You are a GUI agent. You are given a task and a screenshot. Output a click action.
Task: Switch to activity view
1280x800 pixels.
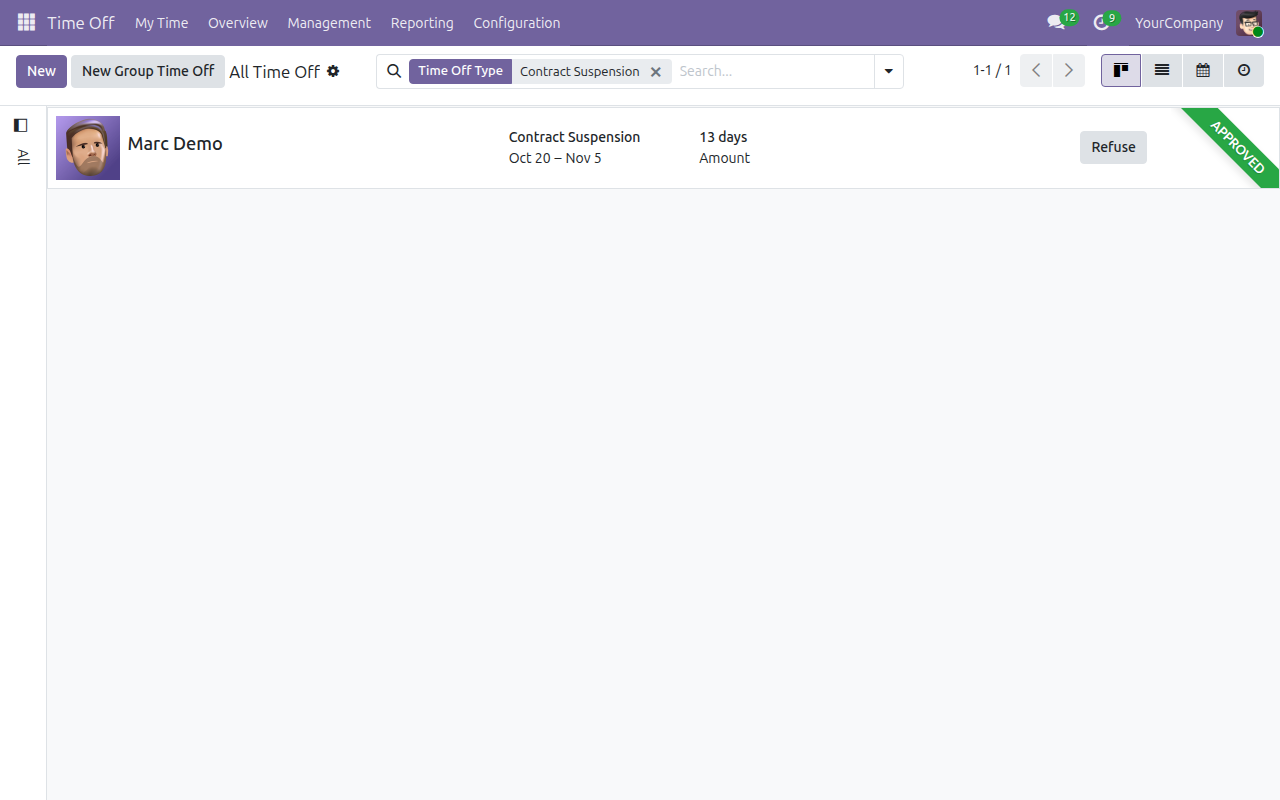coord(1244,71)
